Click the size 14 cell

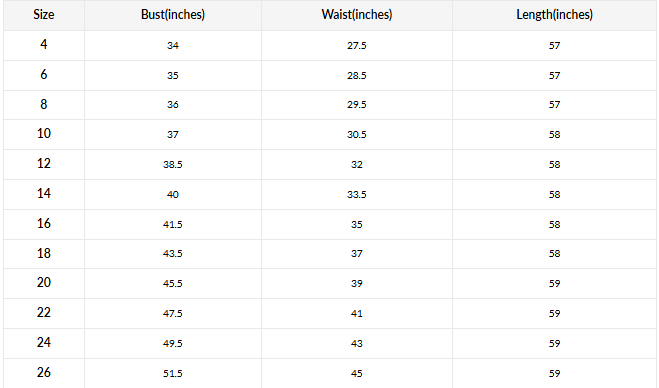(x=44, y=193)
